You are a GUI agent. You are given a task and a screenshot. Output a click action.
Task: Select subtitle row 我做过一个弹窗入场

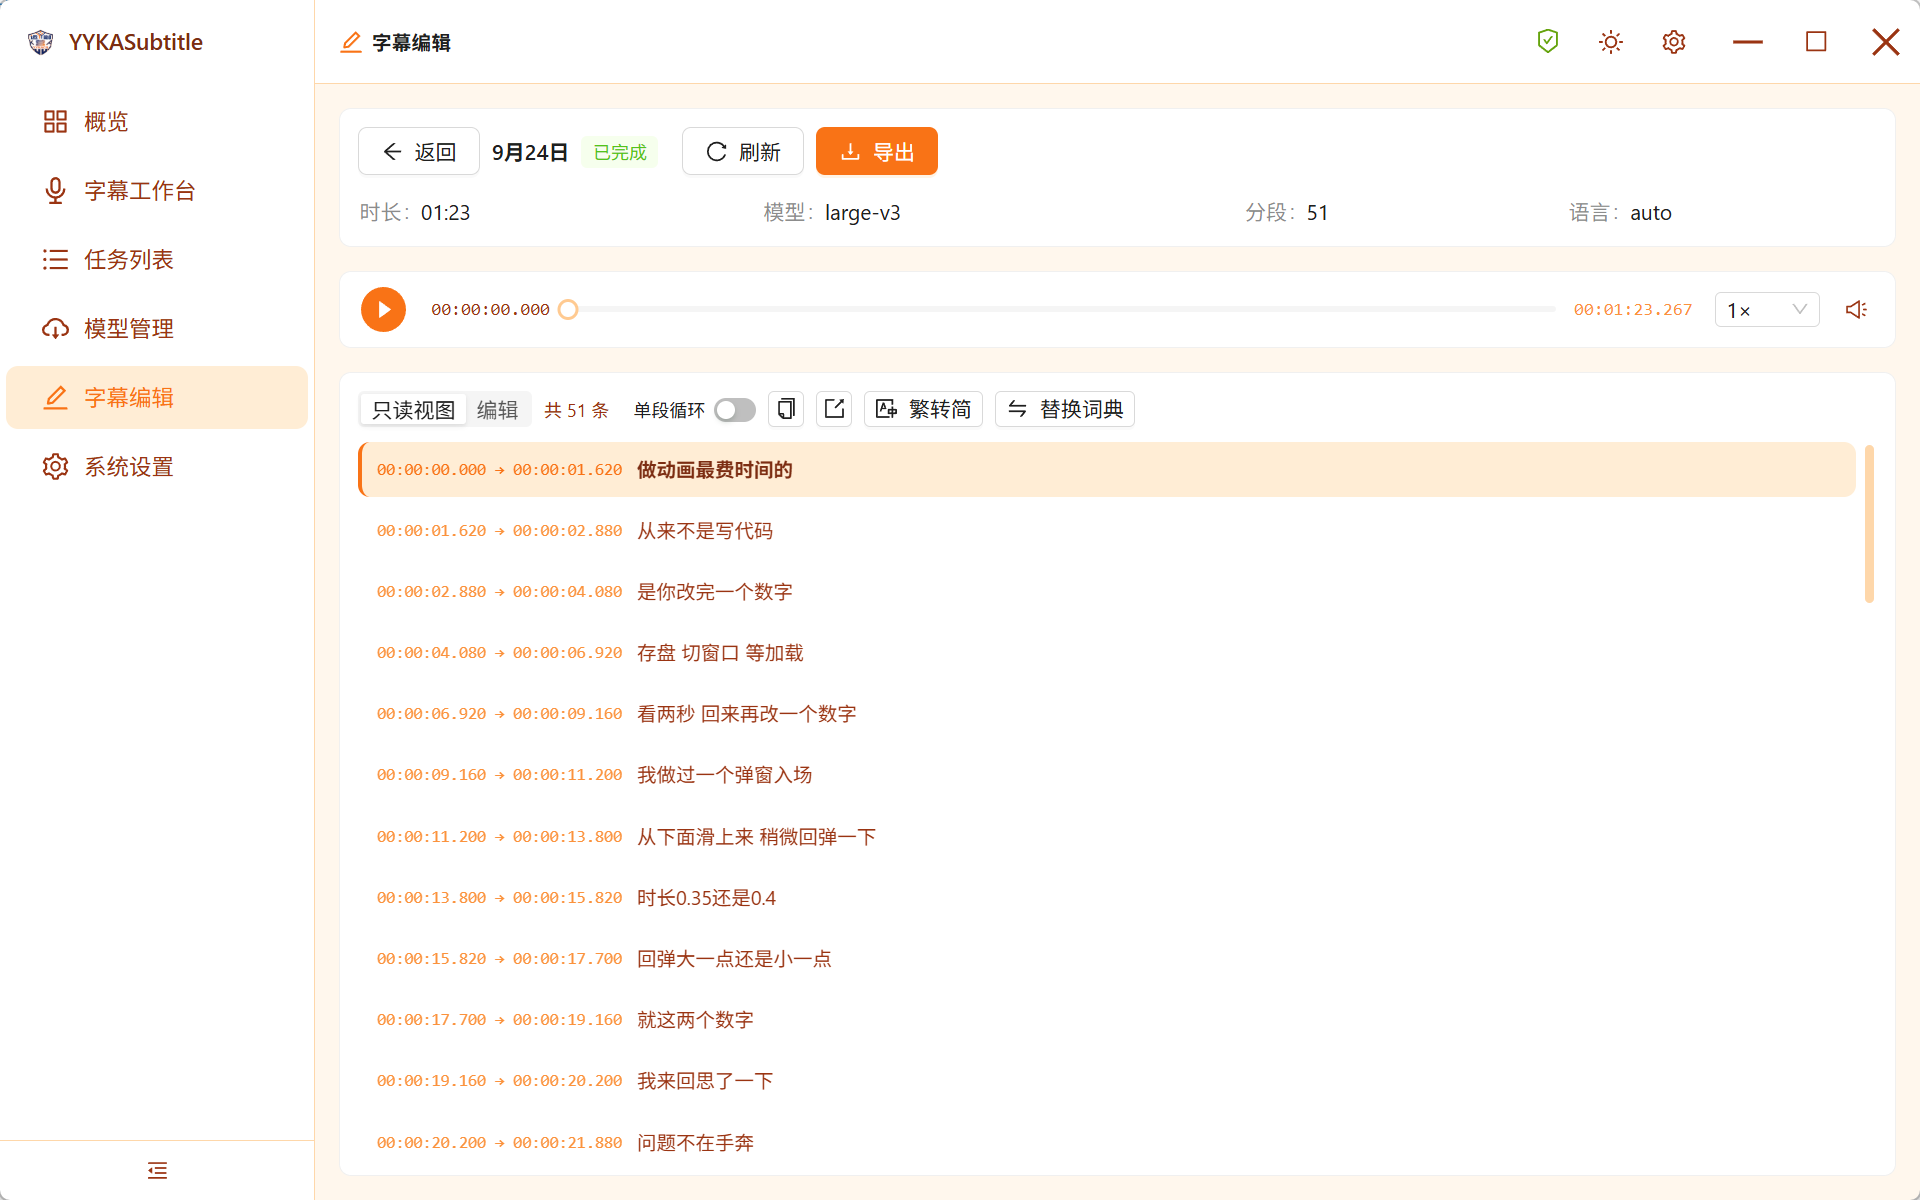tap(1107, 775)
